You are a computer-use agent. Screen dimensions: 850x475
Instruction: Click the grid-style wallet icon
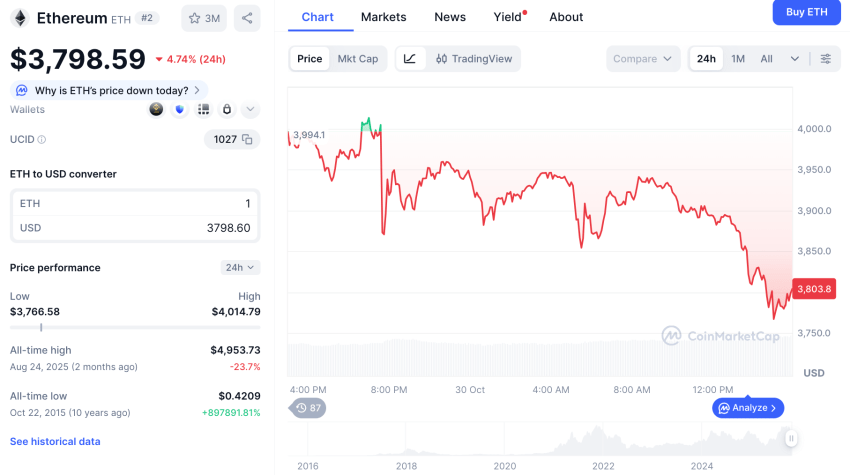(x=203, y=110)
